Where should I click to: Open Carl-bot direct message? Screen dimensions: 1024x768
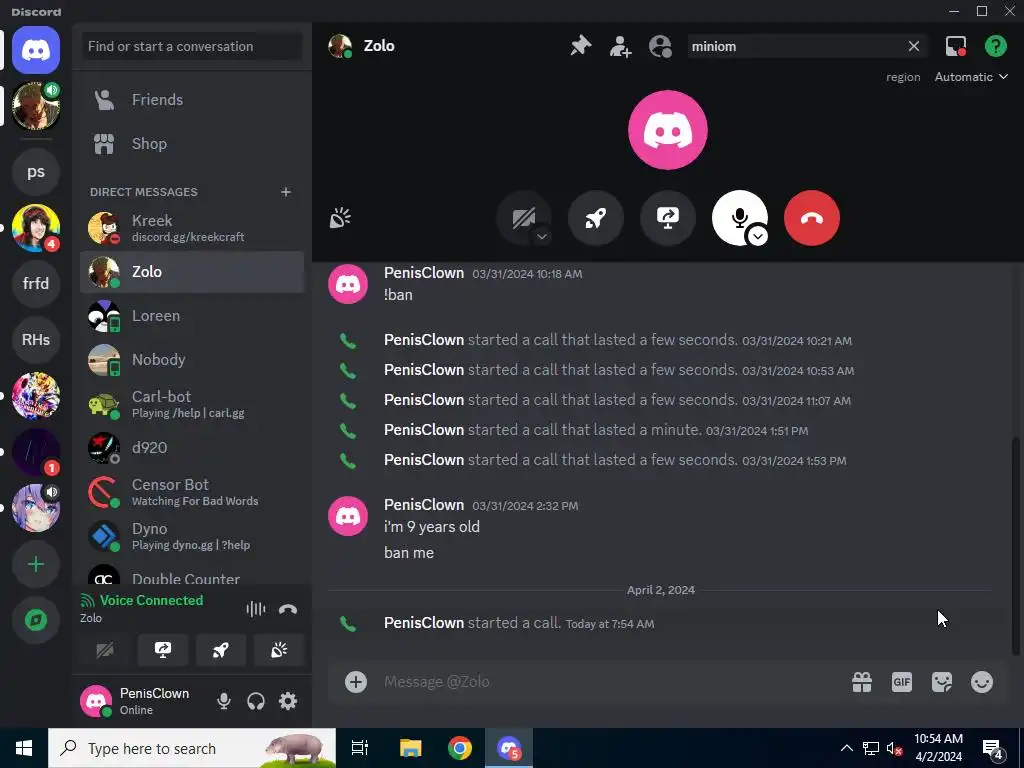point(192,404)
